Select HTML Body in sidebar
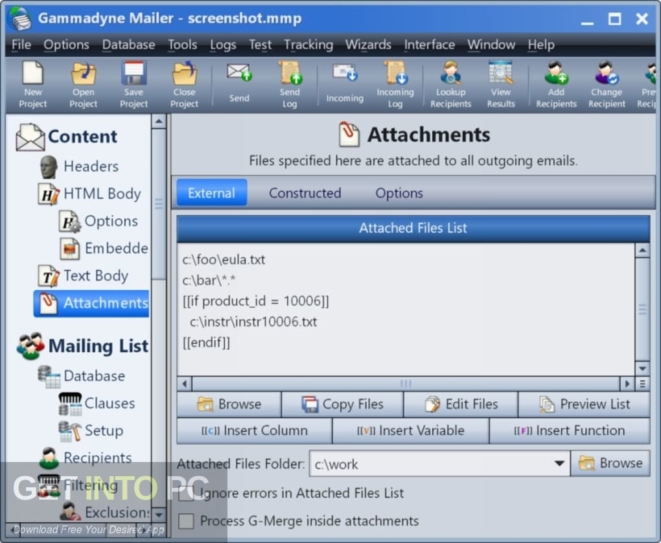The image size is (661, 543). [102, 194]
